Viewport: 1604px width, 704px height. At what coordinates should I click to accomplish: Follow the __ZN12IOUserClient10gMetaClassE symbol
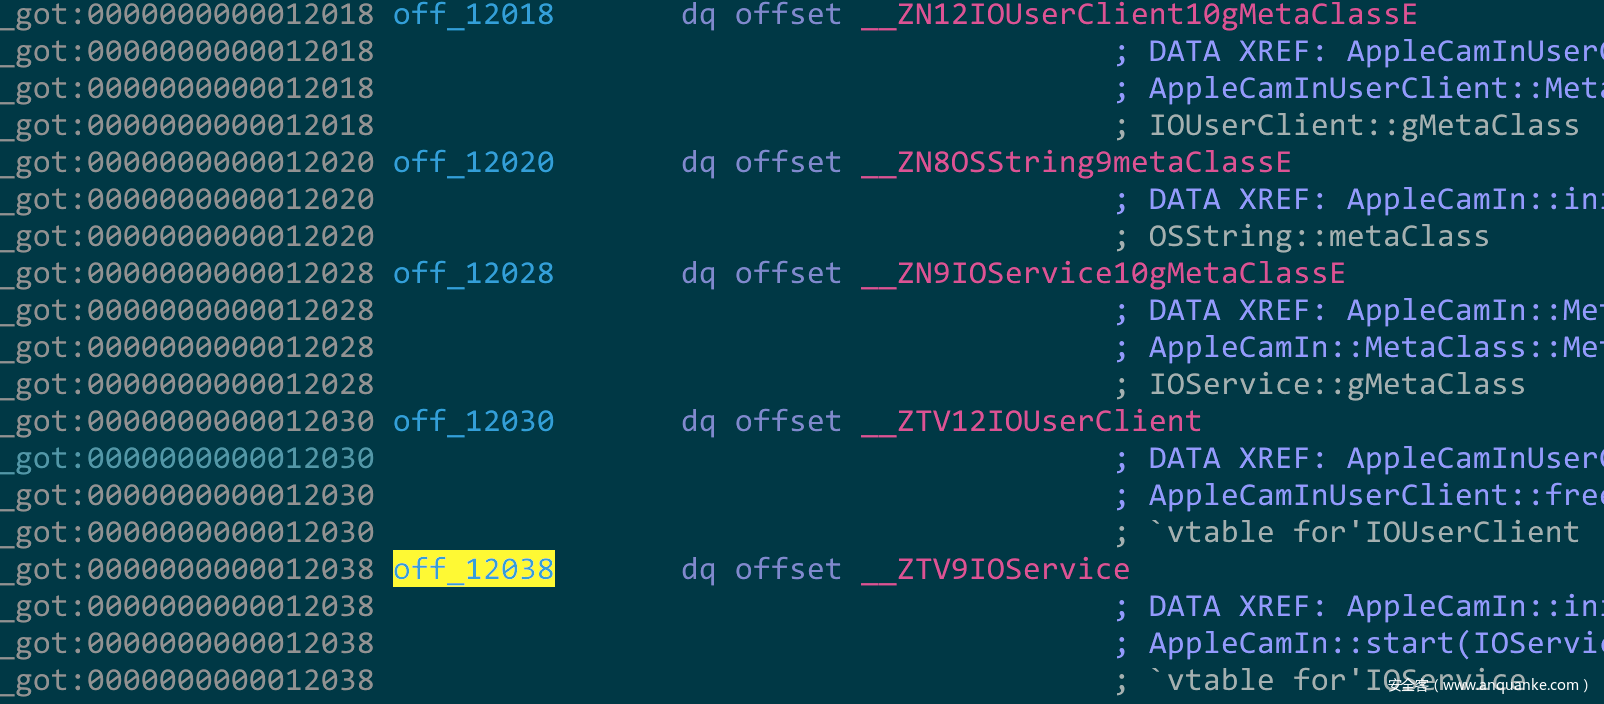click(1139, 15)
